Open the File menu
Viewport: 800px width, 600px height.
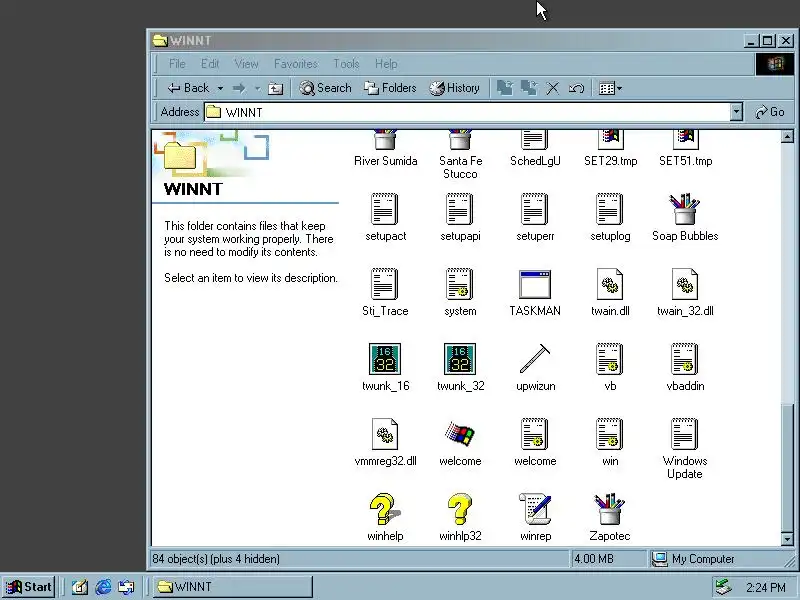point(177,64)
